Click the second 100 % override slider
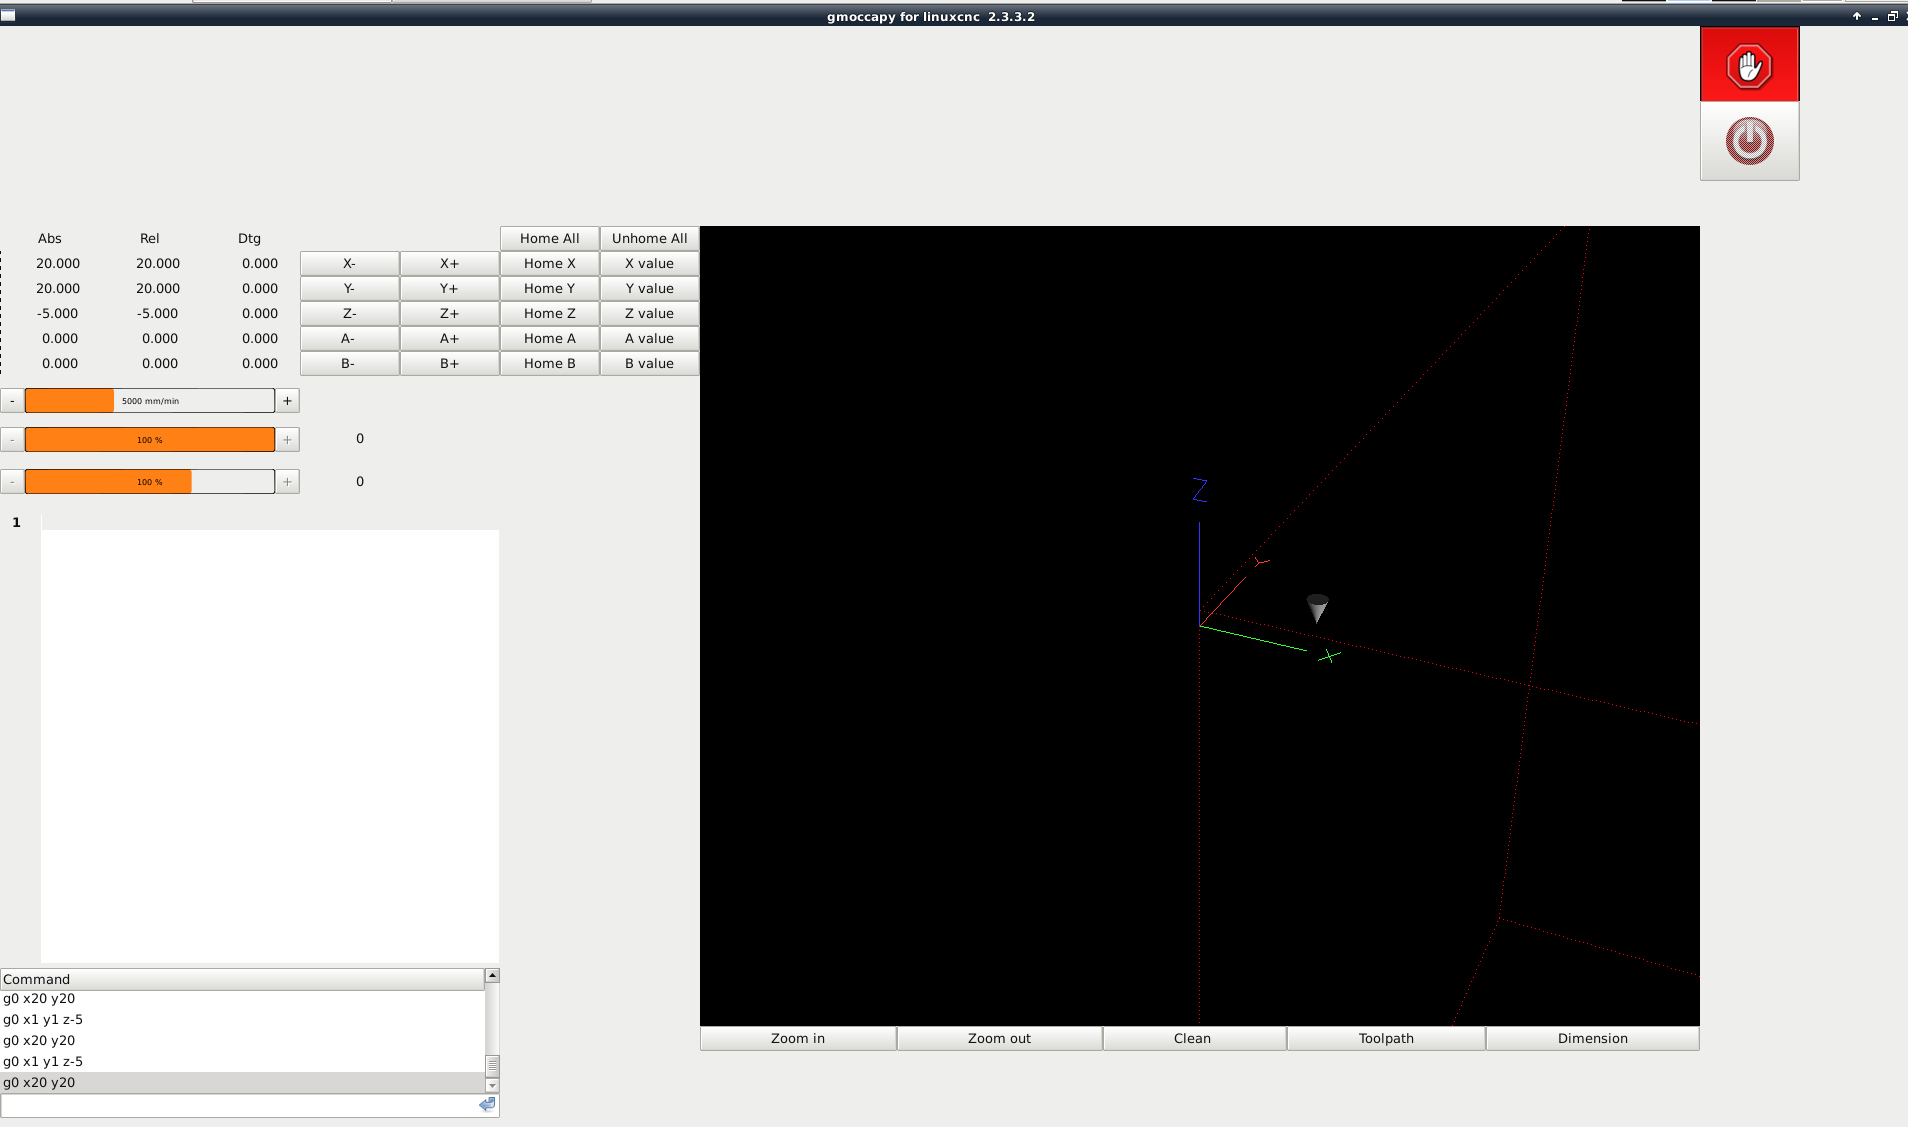 [x=150, y=482]
